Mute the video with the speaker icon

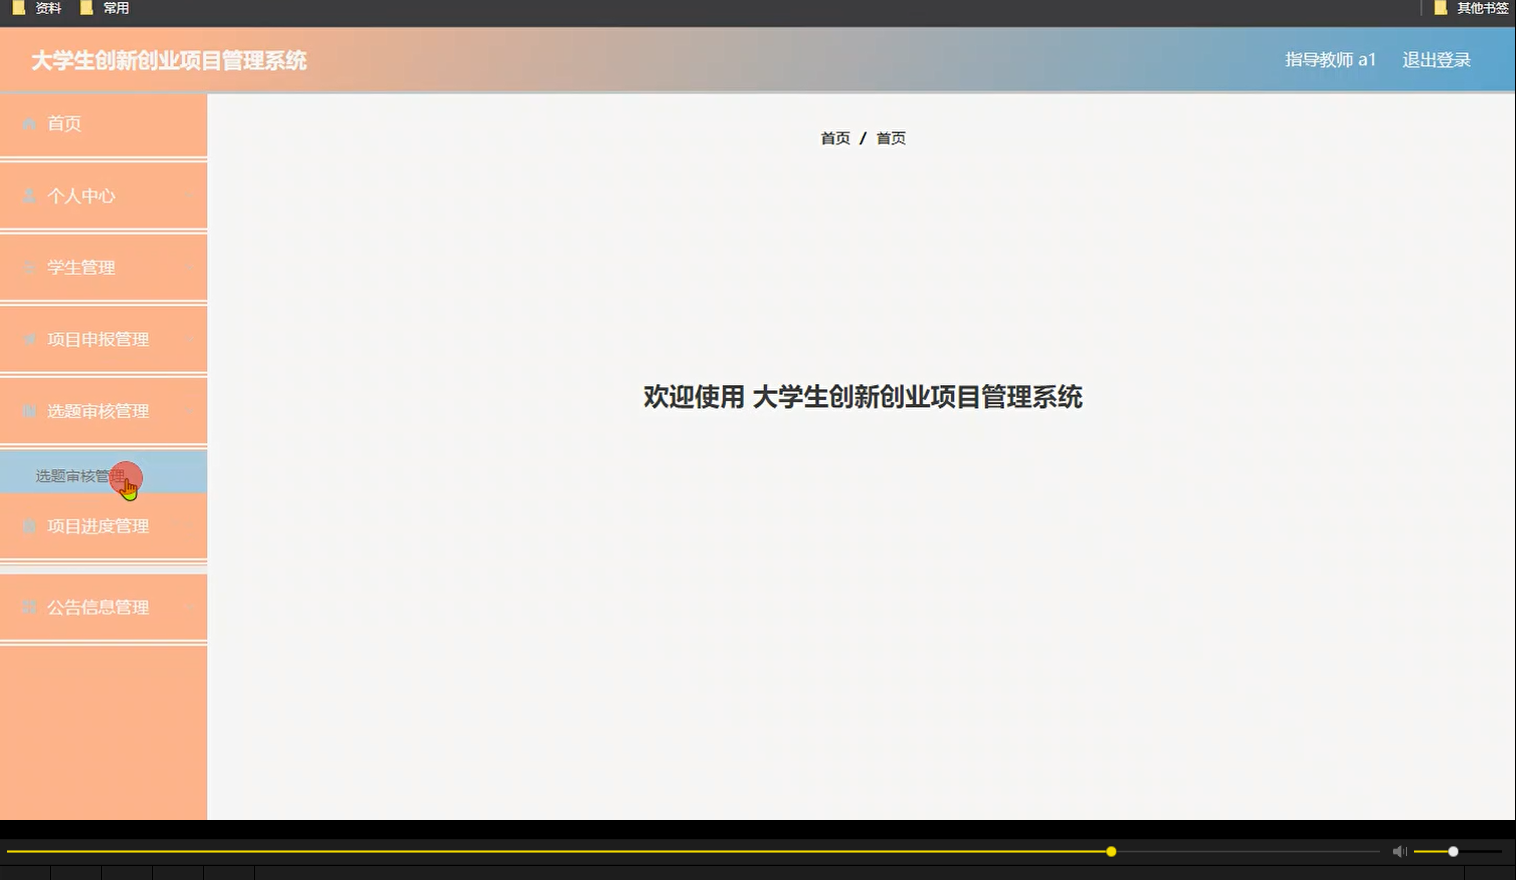1399,851
